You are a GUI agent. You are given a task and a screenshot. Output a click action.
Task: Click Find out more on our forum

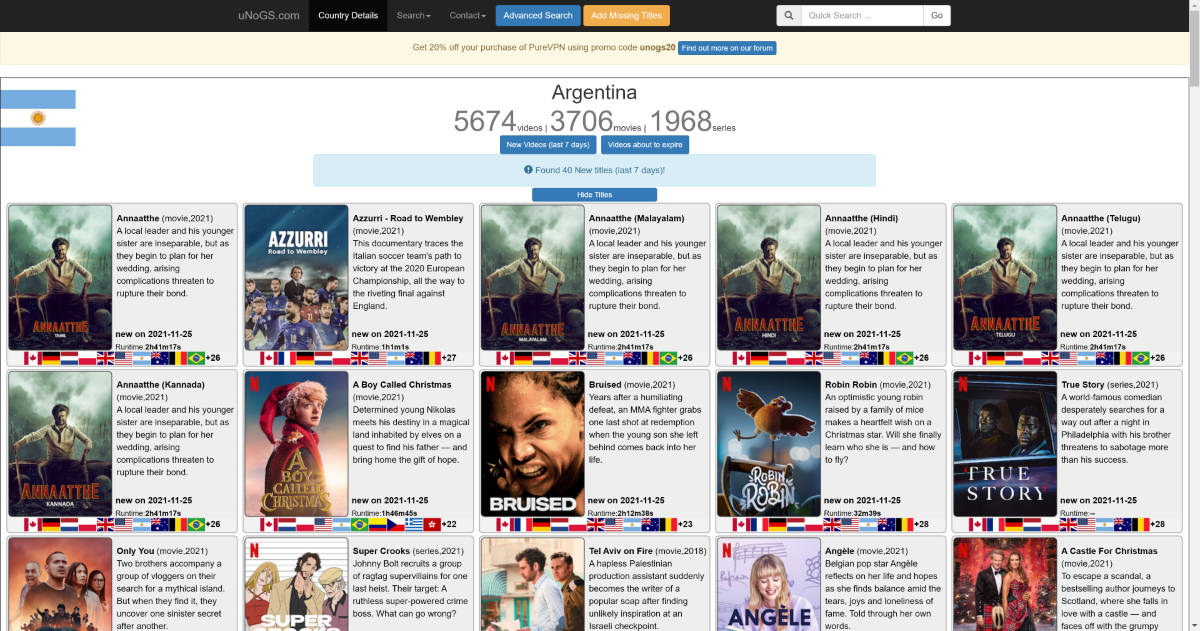[727, 48]
